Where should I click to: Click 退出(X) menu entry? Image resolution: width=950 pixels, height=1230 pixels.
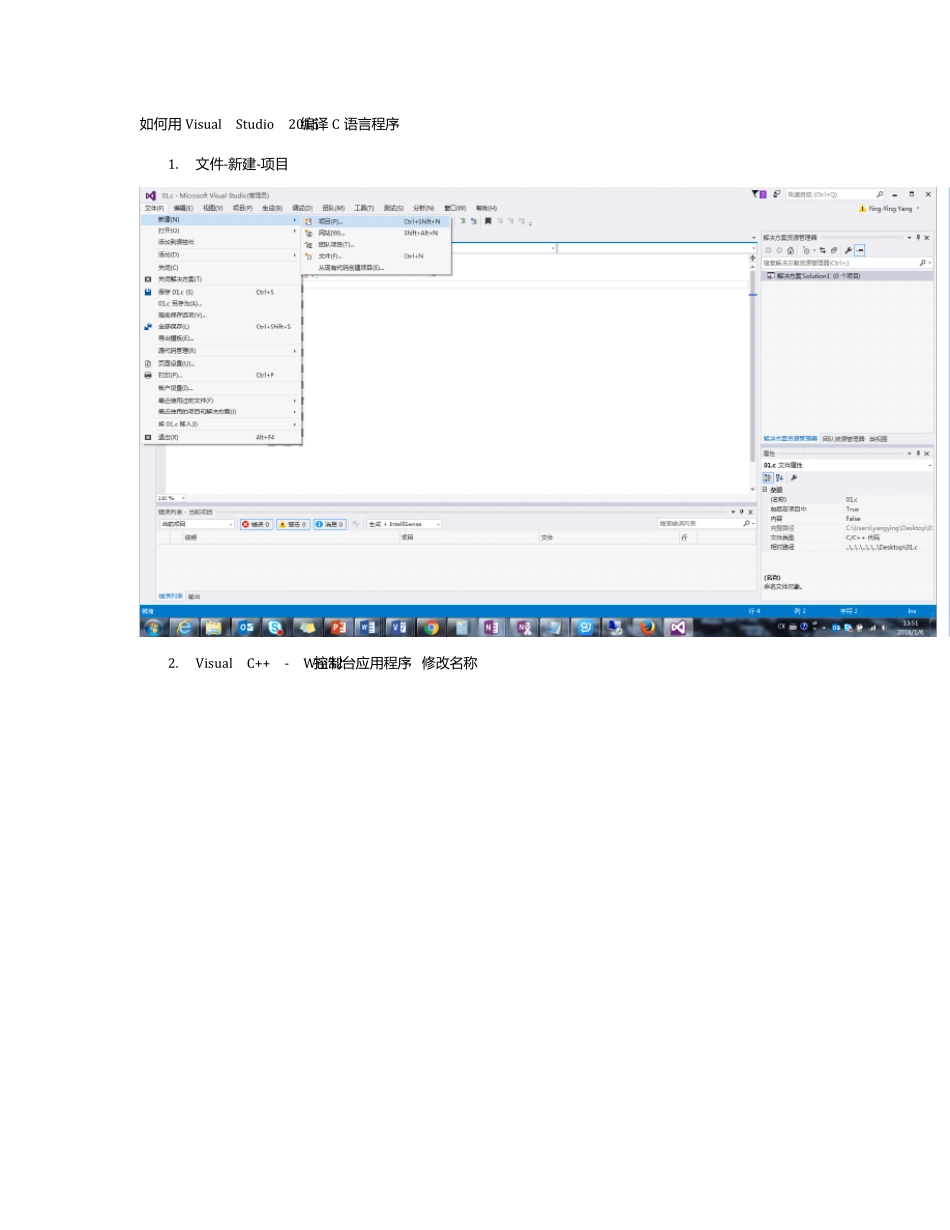click(221, 437)
